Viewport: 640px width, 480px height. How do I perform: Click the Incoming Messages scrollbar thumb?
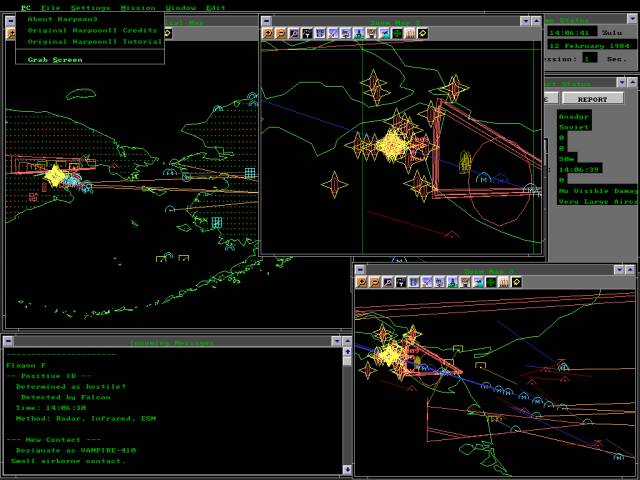(x=347, y=361)
